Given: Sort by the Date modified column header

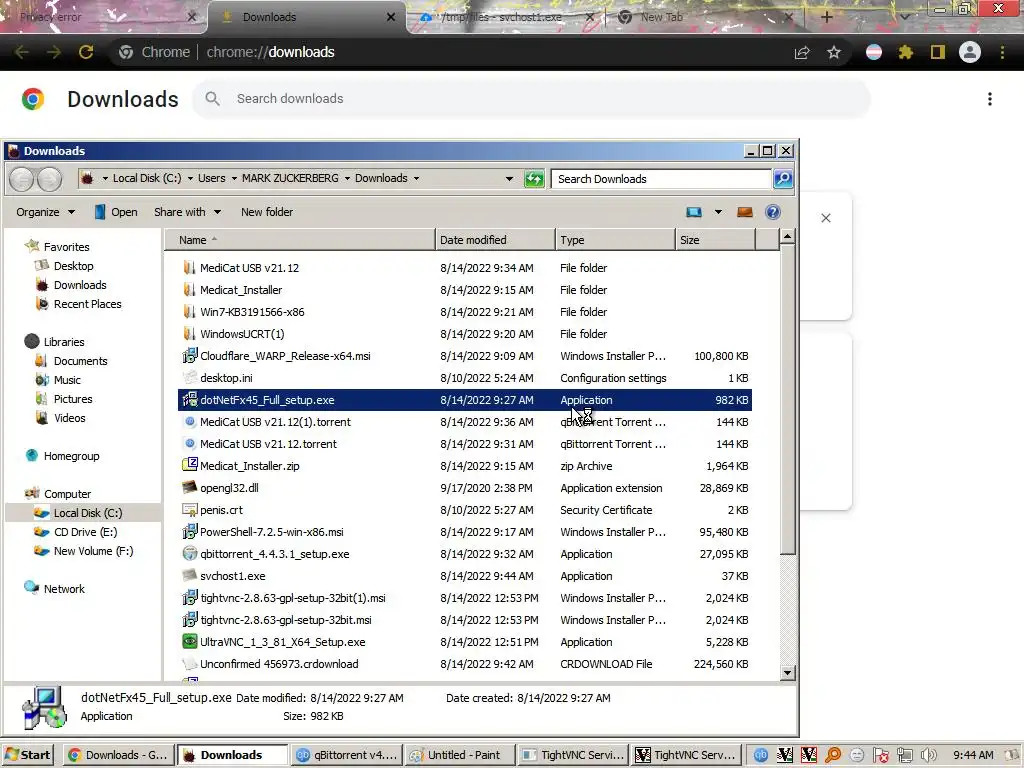Looking at the screenshot, I should (x=495, y=240).
